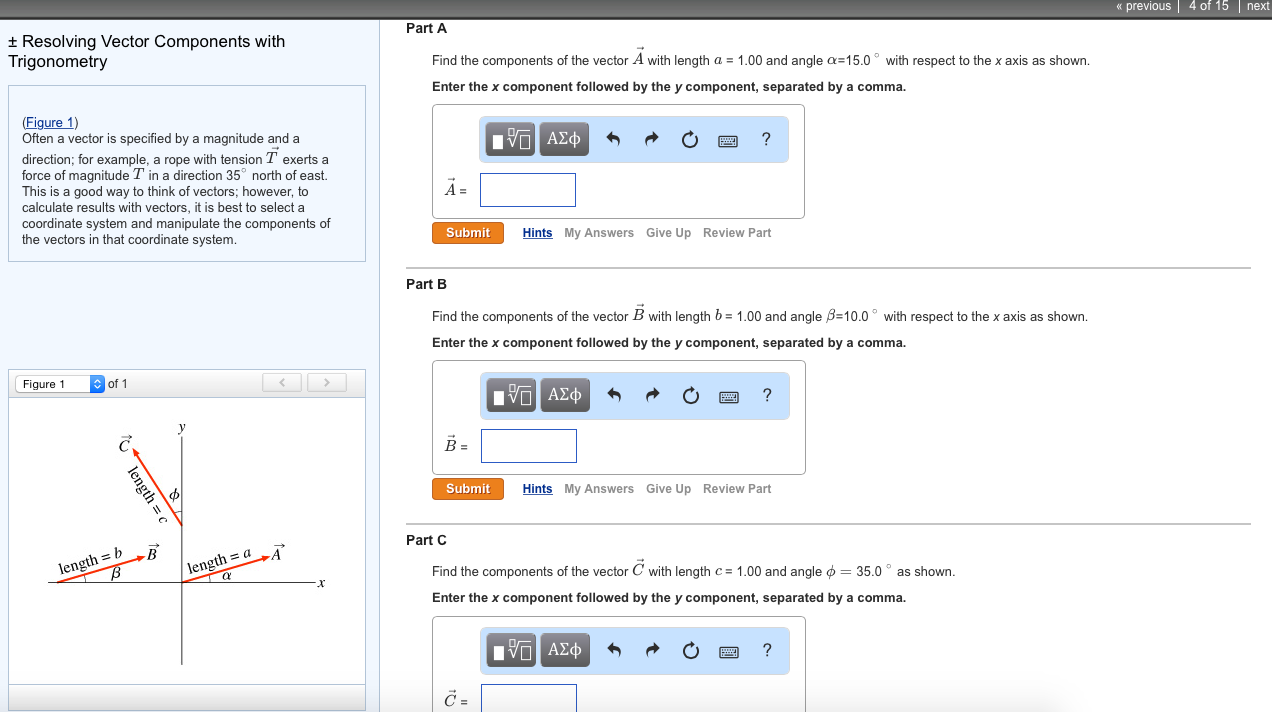Screen dimensions: 1272x712
Task: Click the redo arrow in Part B editor
Action: pos(652,395)
